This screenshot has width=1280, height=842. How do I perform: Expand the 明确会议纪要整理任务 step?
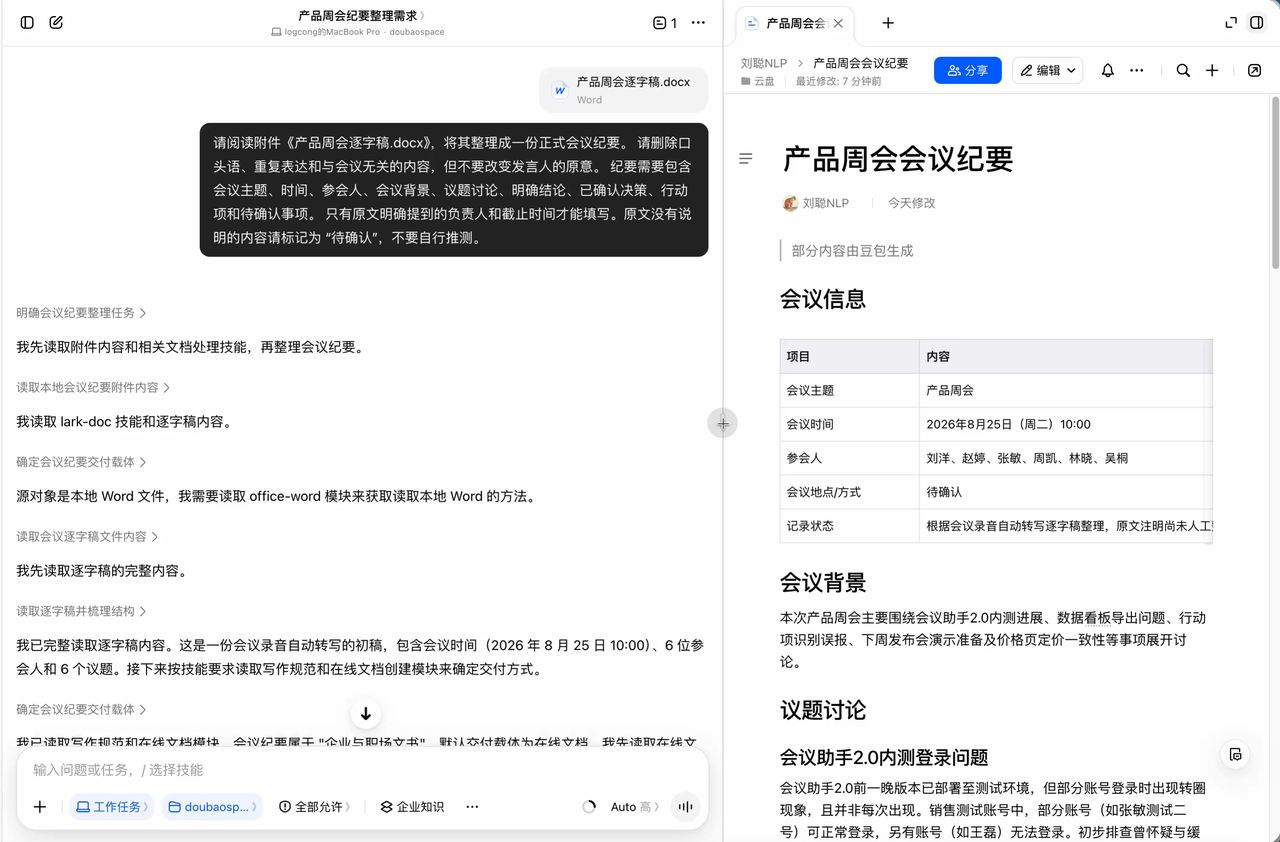[x=81, y=313]
